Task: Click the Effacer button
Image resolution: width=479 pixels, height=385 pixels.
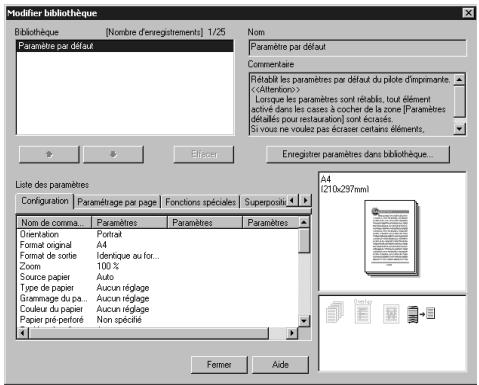Action: point(204,154)
